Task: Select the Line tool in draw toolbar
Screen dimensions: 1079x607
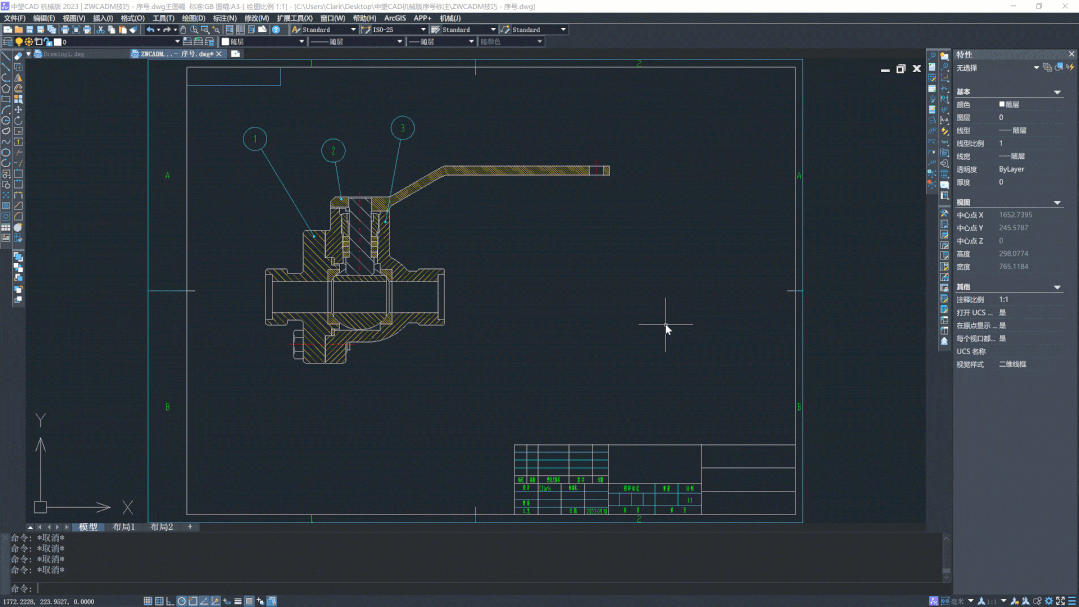Action: click(6, 57)
